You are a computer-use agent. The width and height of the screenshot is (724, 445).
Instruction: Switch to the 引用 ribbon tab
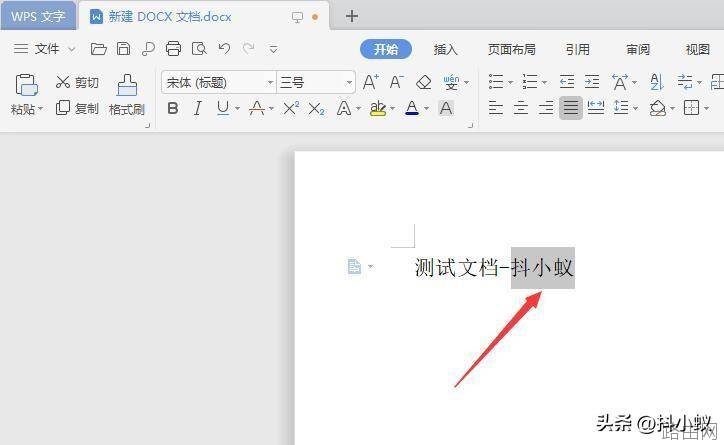click(x=578, y=49)
